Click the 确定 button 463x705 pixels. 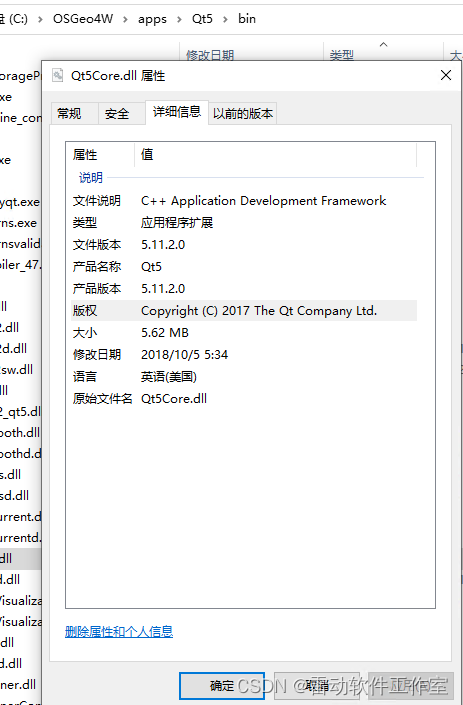pyautogui.click(x=222, y=686)
